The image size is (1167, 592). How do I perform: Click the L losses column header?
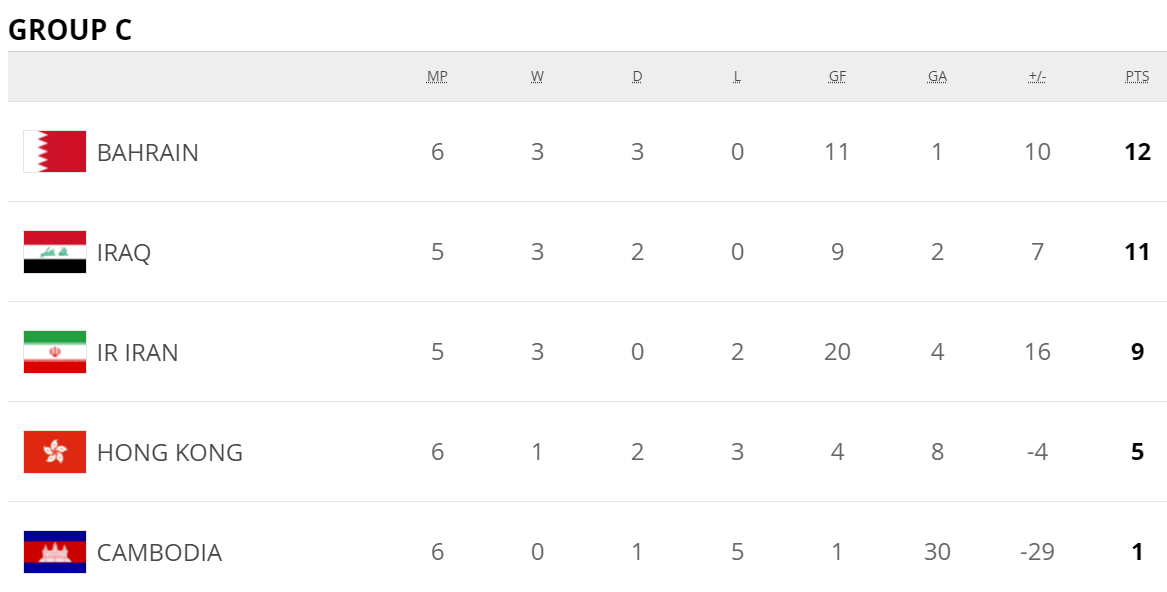tap(737, 77)
